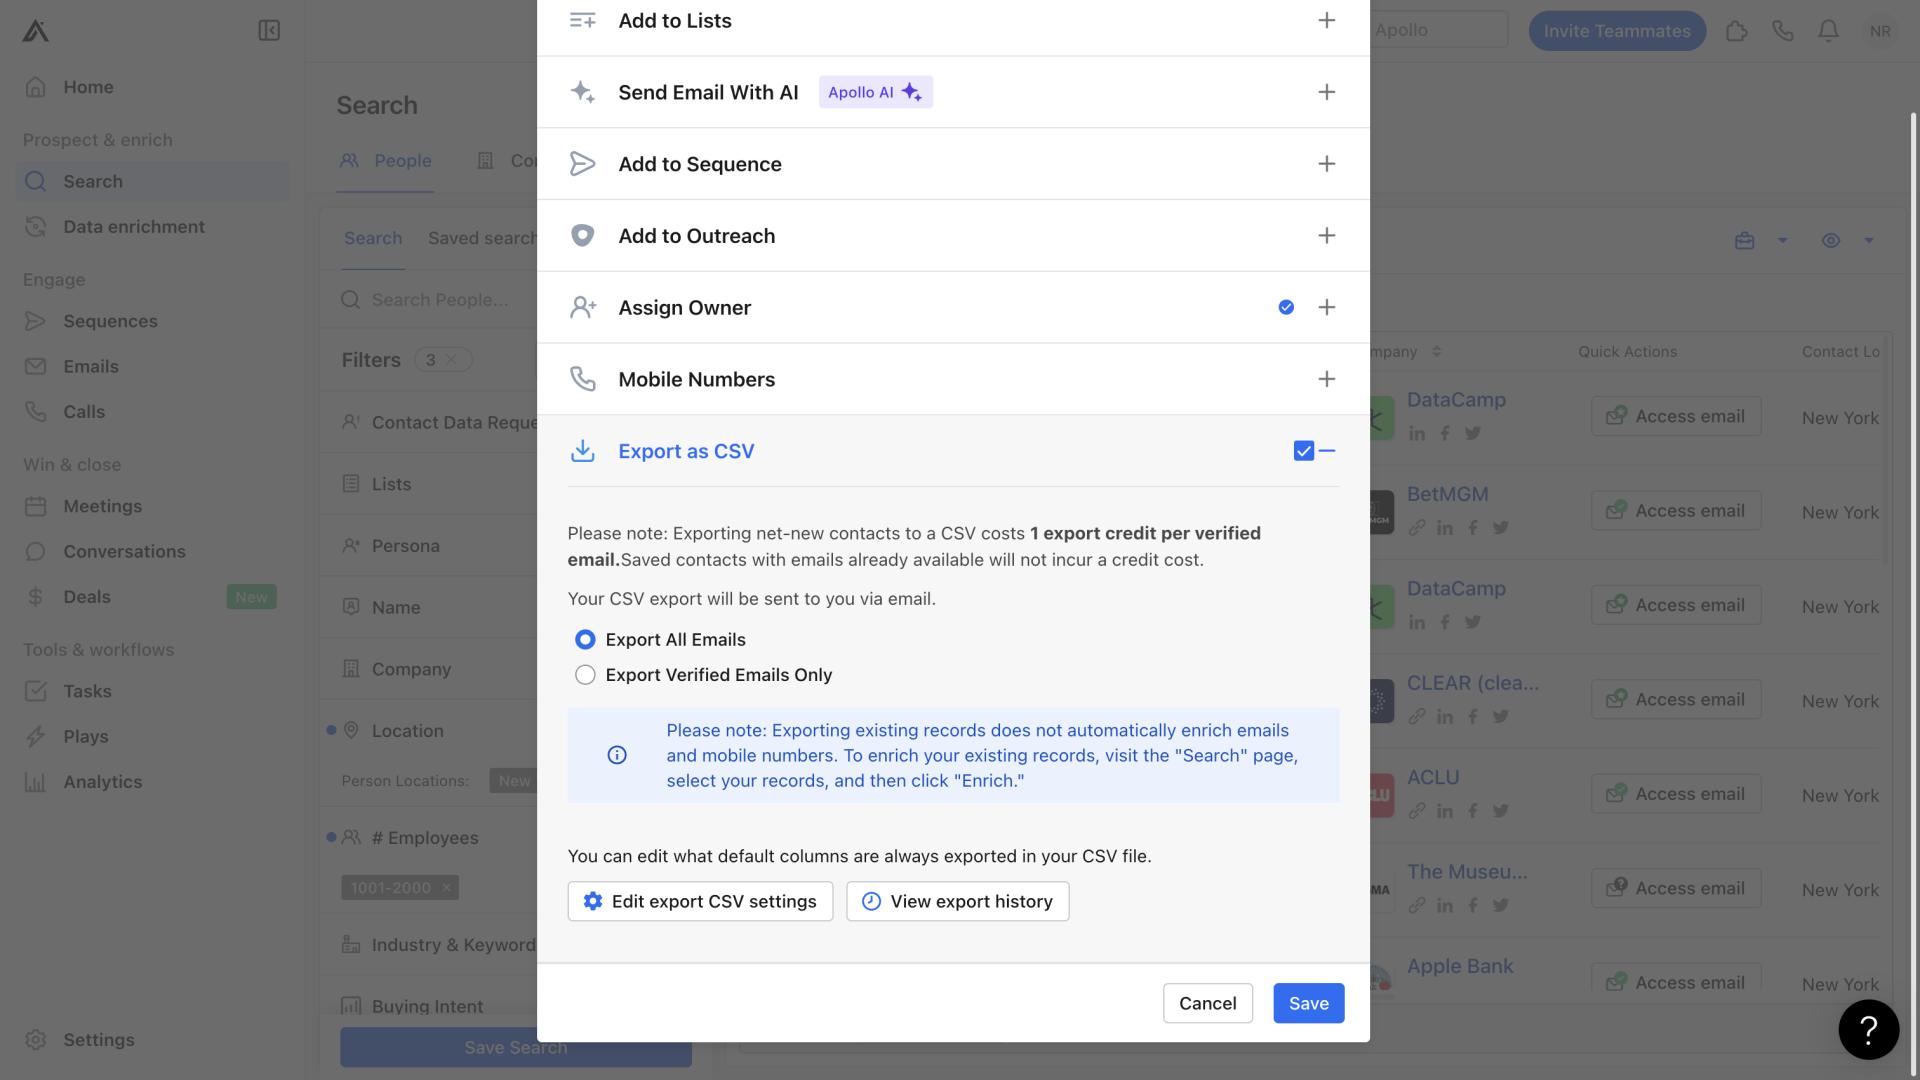Open the NR user avatar menu
The image size is (1920, 1080).
coord(1880,31)
